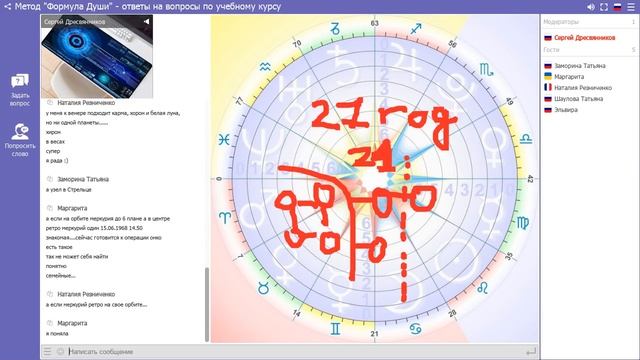Enter fullscreen mode from the top bar

click(x=604, y=7)
